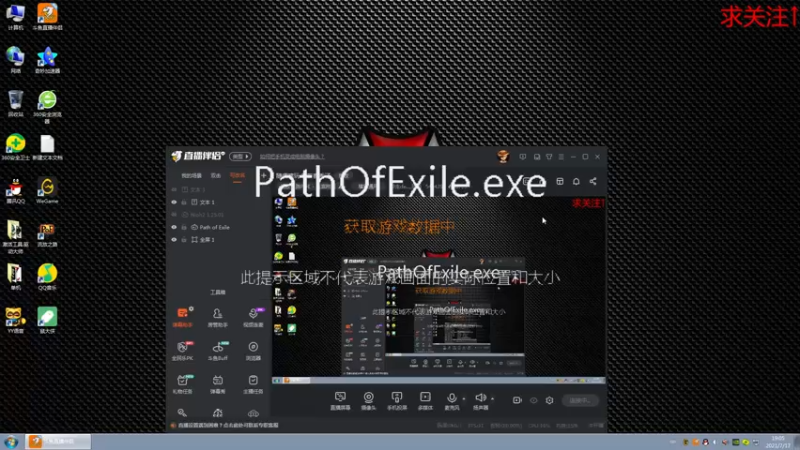Switch to the second scene tab

click(x=216, y=176)
